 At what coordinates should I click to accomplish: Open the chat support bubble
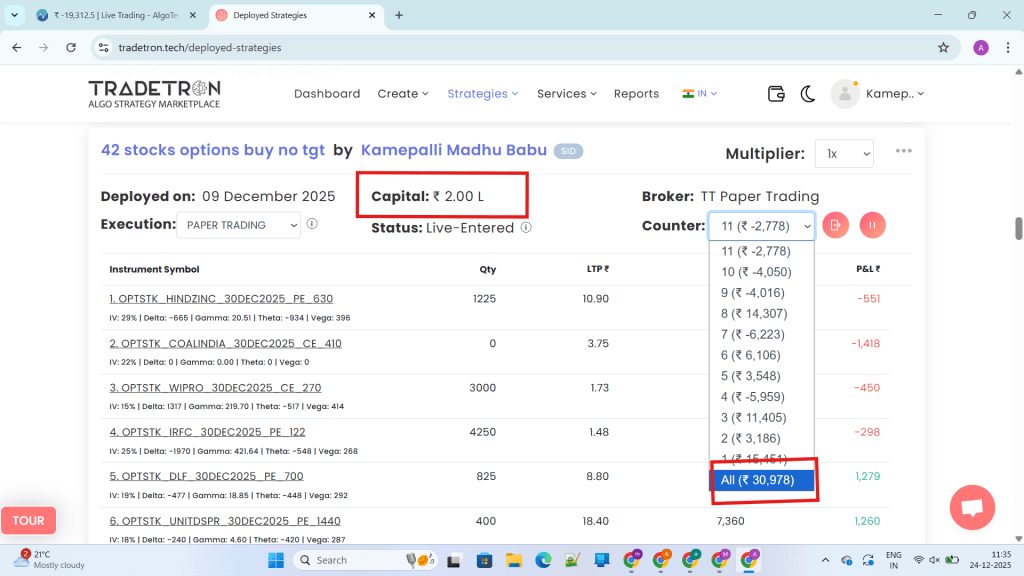[x=972, y=507]
